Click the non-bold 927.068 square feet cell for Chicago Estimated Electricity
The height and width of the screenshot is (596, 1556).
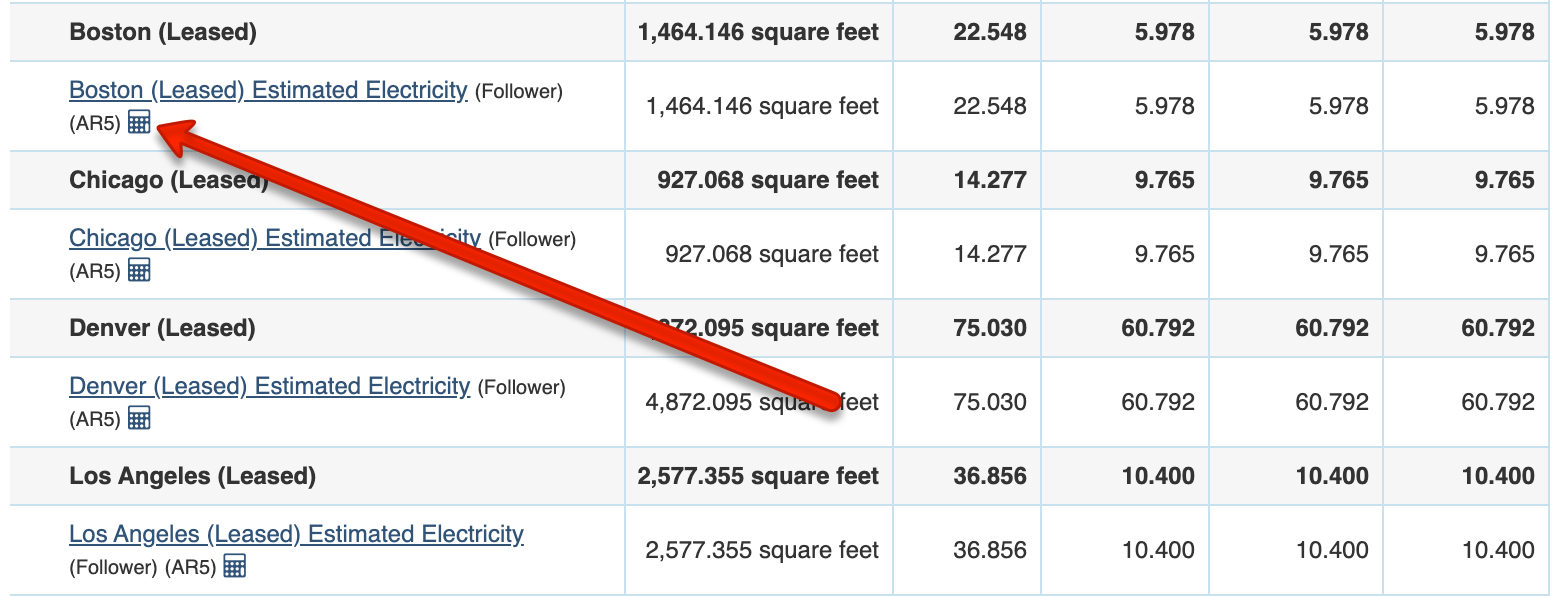(x=772, y=254)
